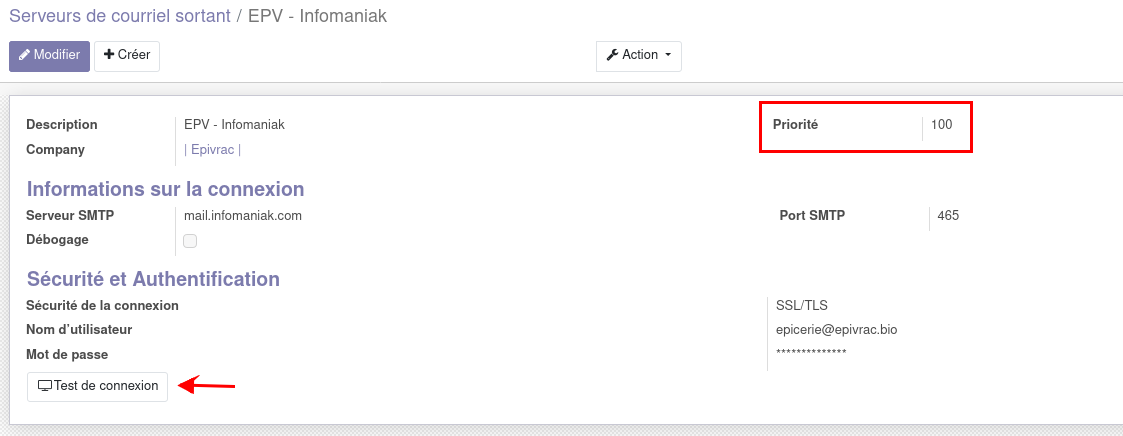
Task: Toggle the Débogage checkbox
Action: click(190, 241)
